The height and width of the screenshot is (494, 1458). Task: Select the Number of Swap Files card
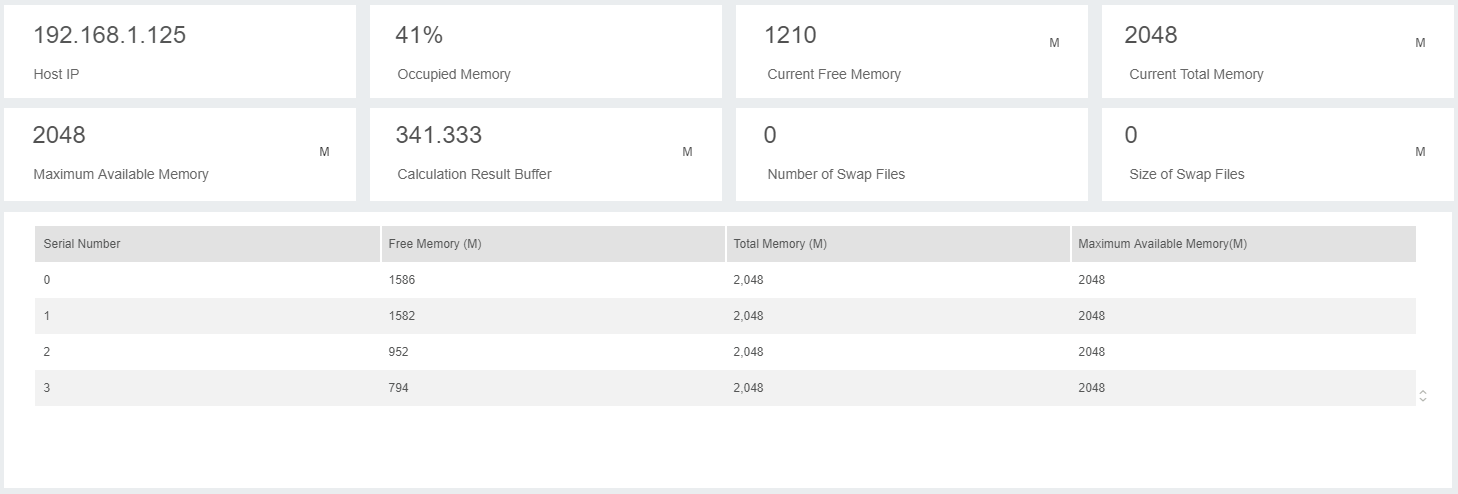(911, 154)
